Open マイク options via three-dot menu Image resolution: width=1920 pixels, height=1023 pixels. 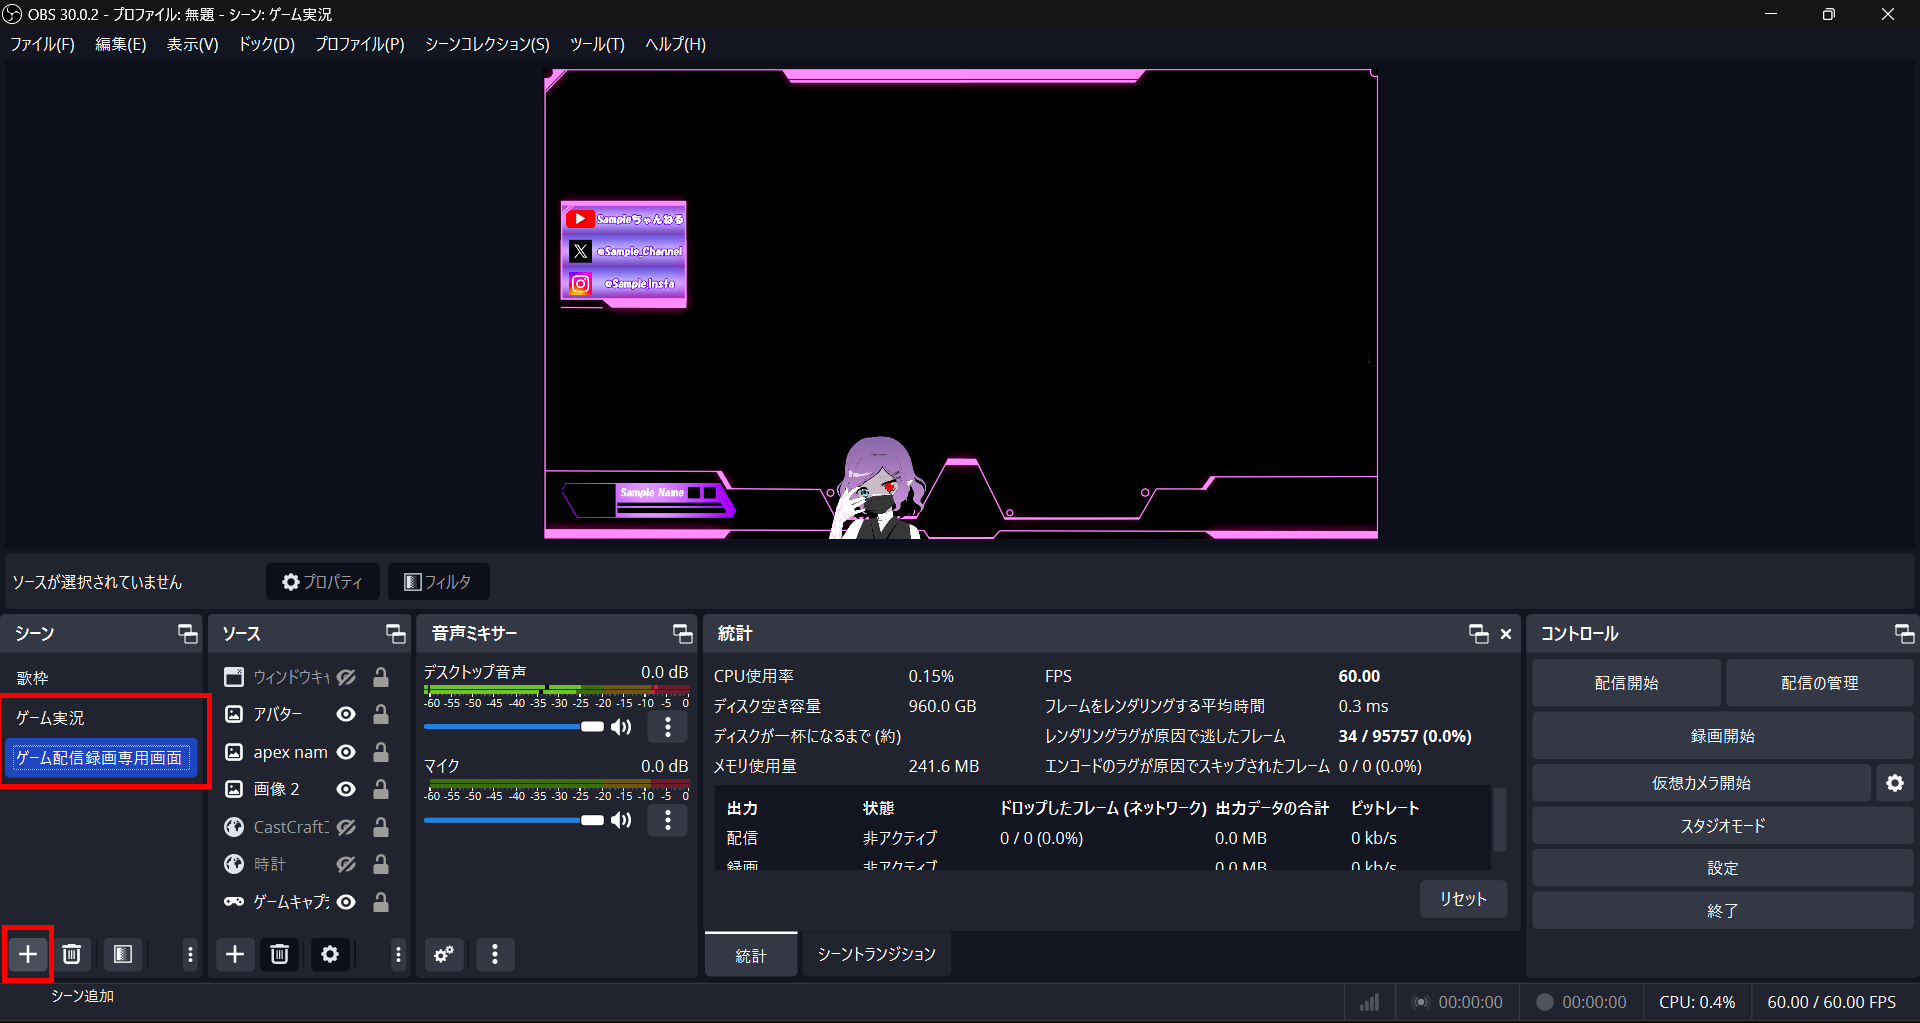pos(667,820)
